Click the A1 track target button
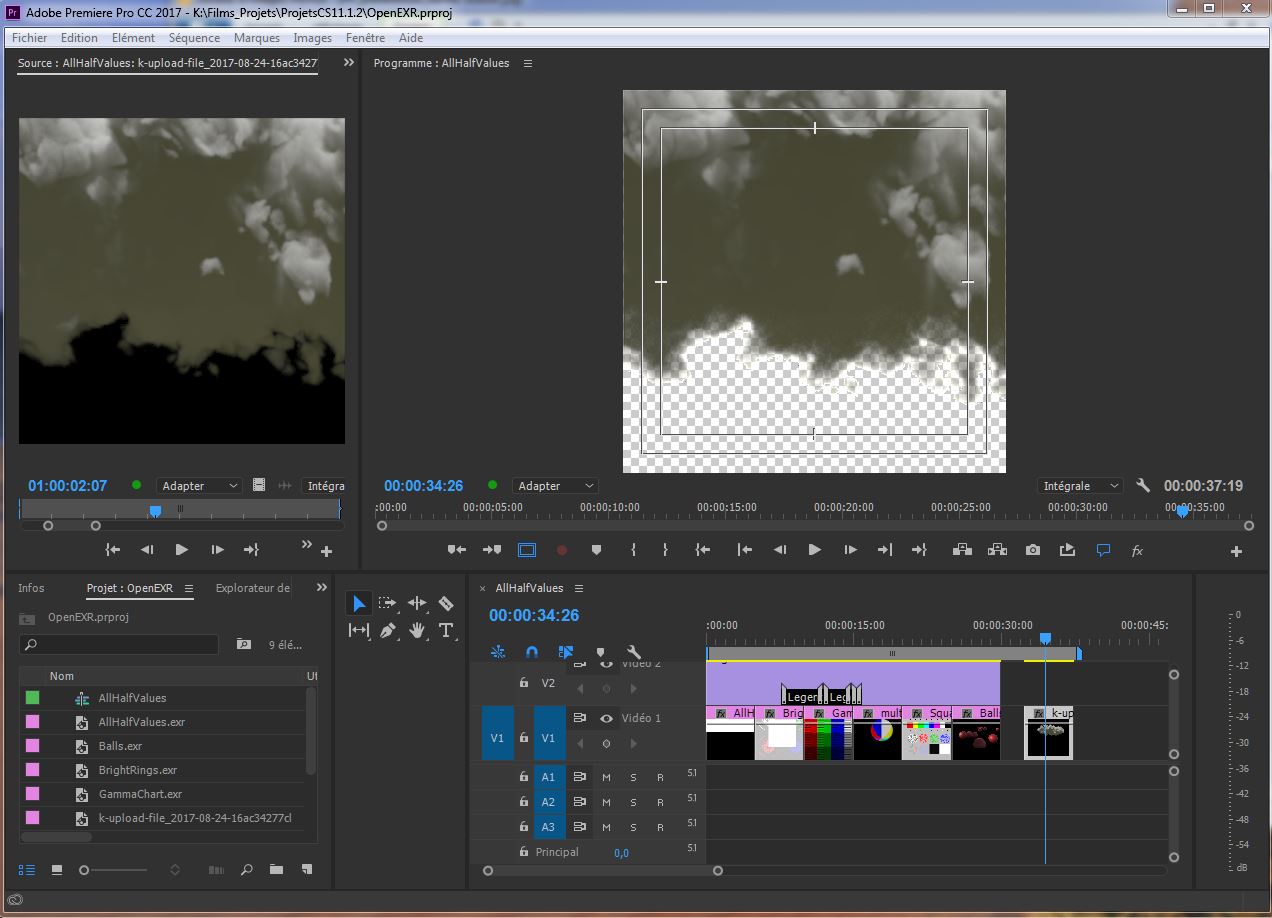The image size is (1272, 918). pyautogui.click(x=548, y=777)
